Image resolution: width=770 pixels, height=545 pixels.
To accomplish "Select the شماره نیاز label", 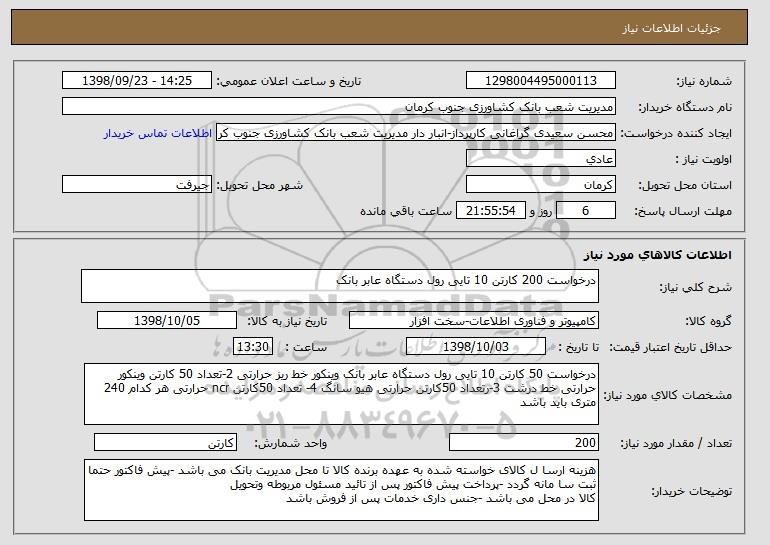I will pos(704,81).
